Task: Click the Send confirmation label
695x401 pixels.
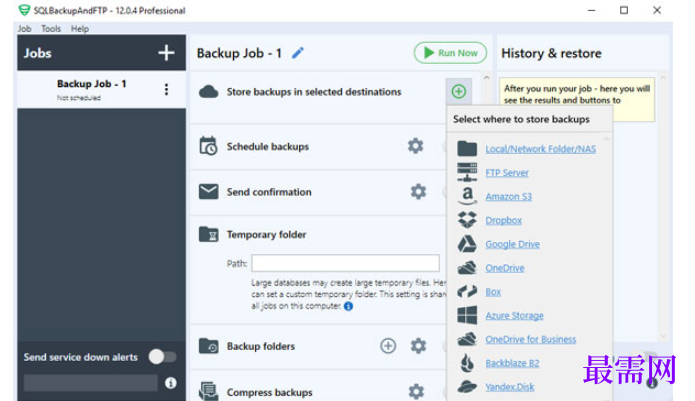Action: [269, 192]
